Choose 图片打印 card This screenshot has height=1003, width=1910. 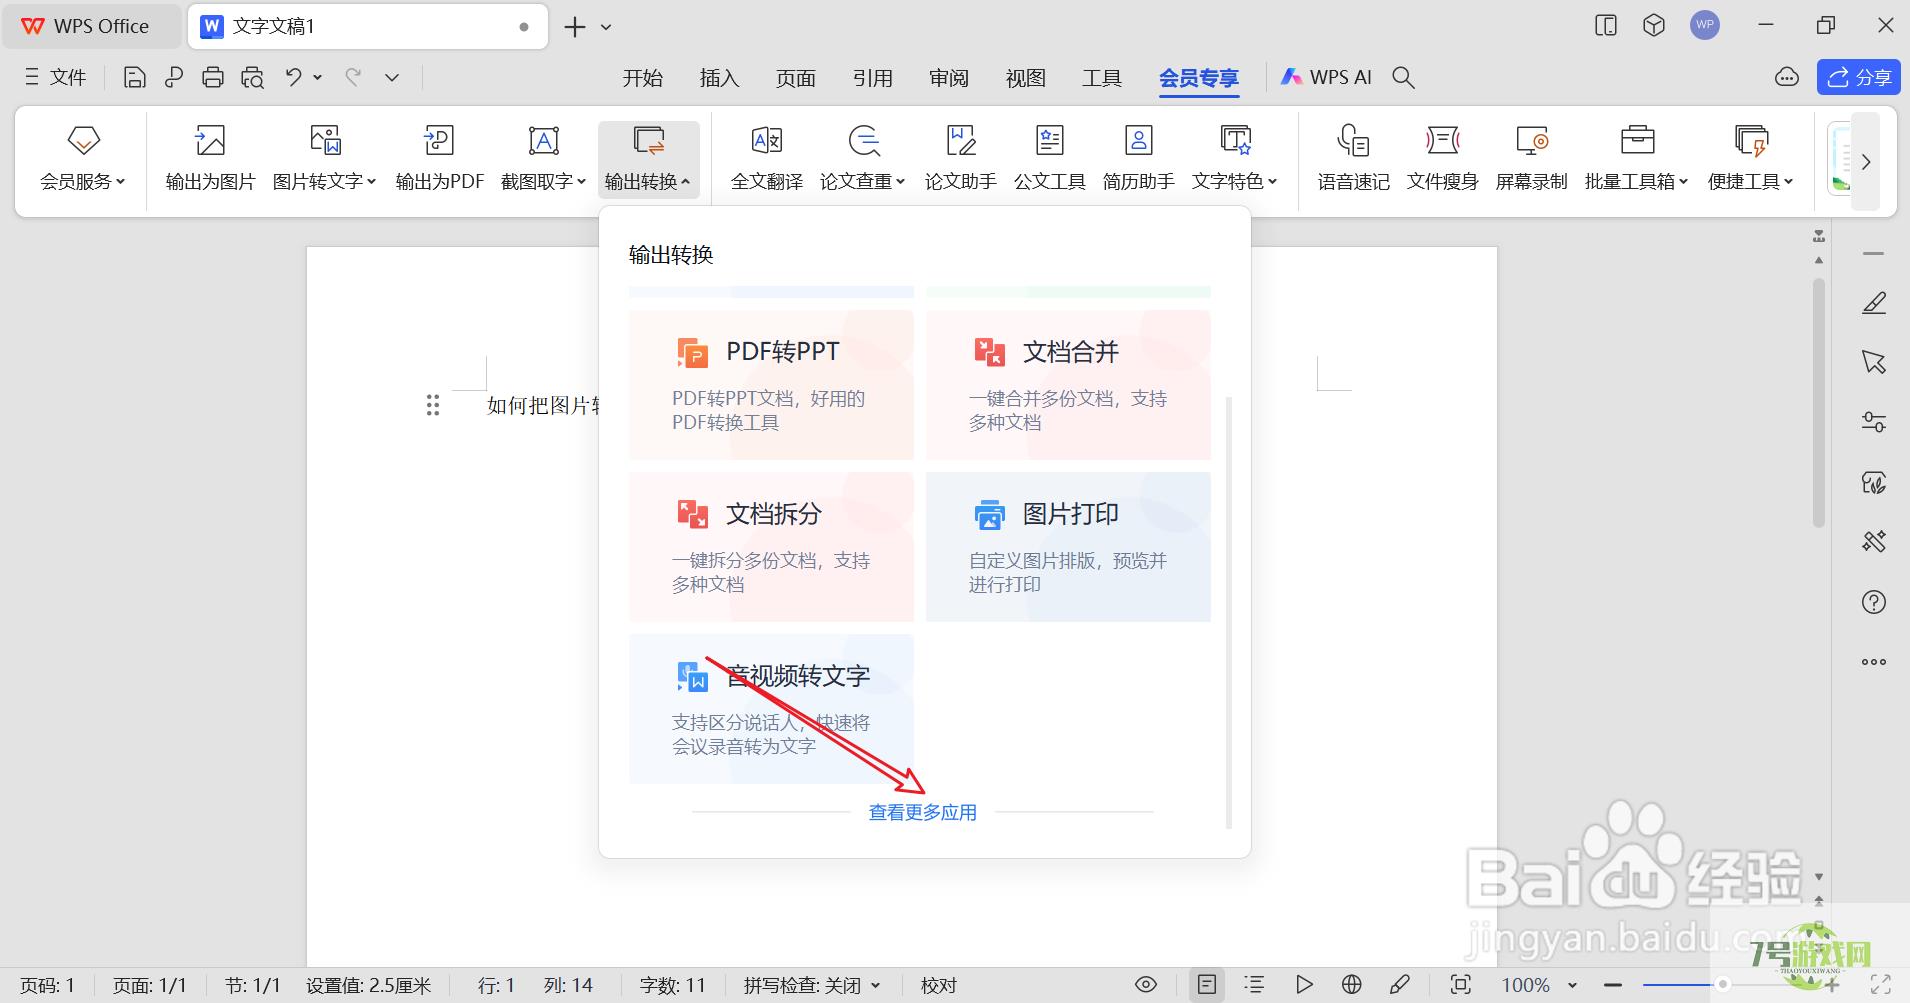pos(1068,547)
